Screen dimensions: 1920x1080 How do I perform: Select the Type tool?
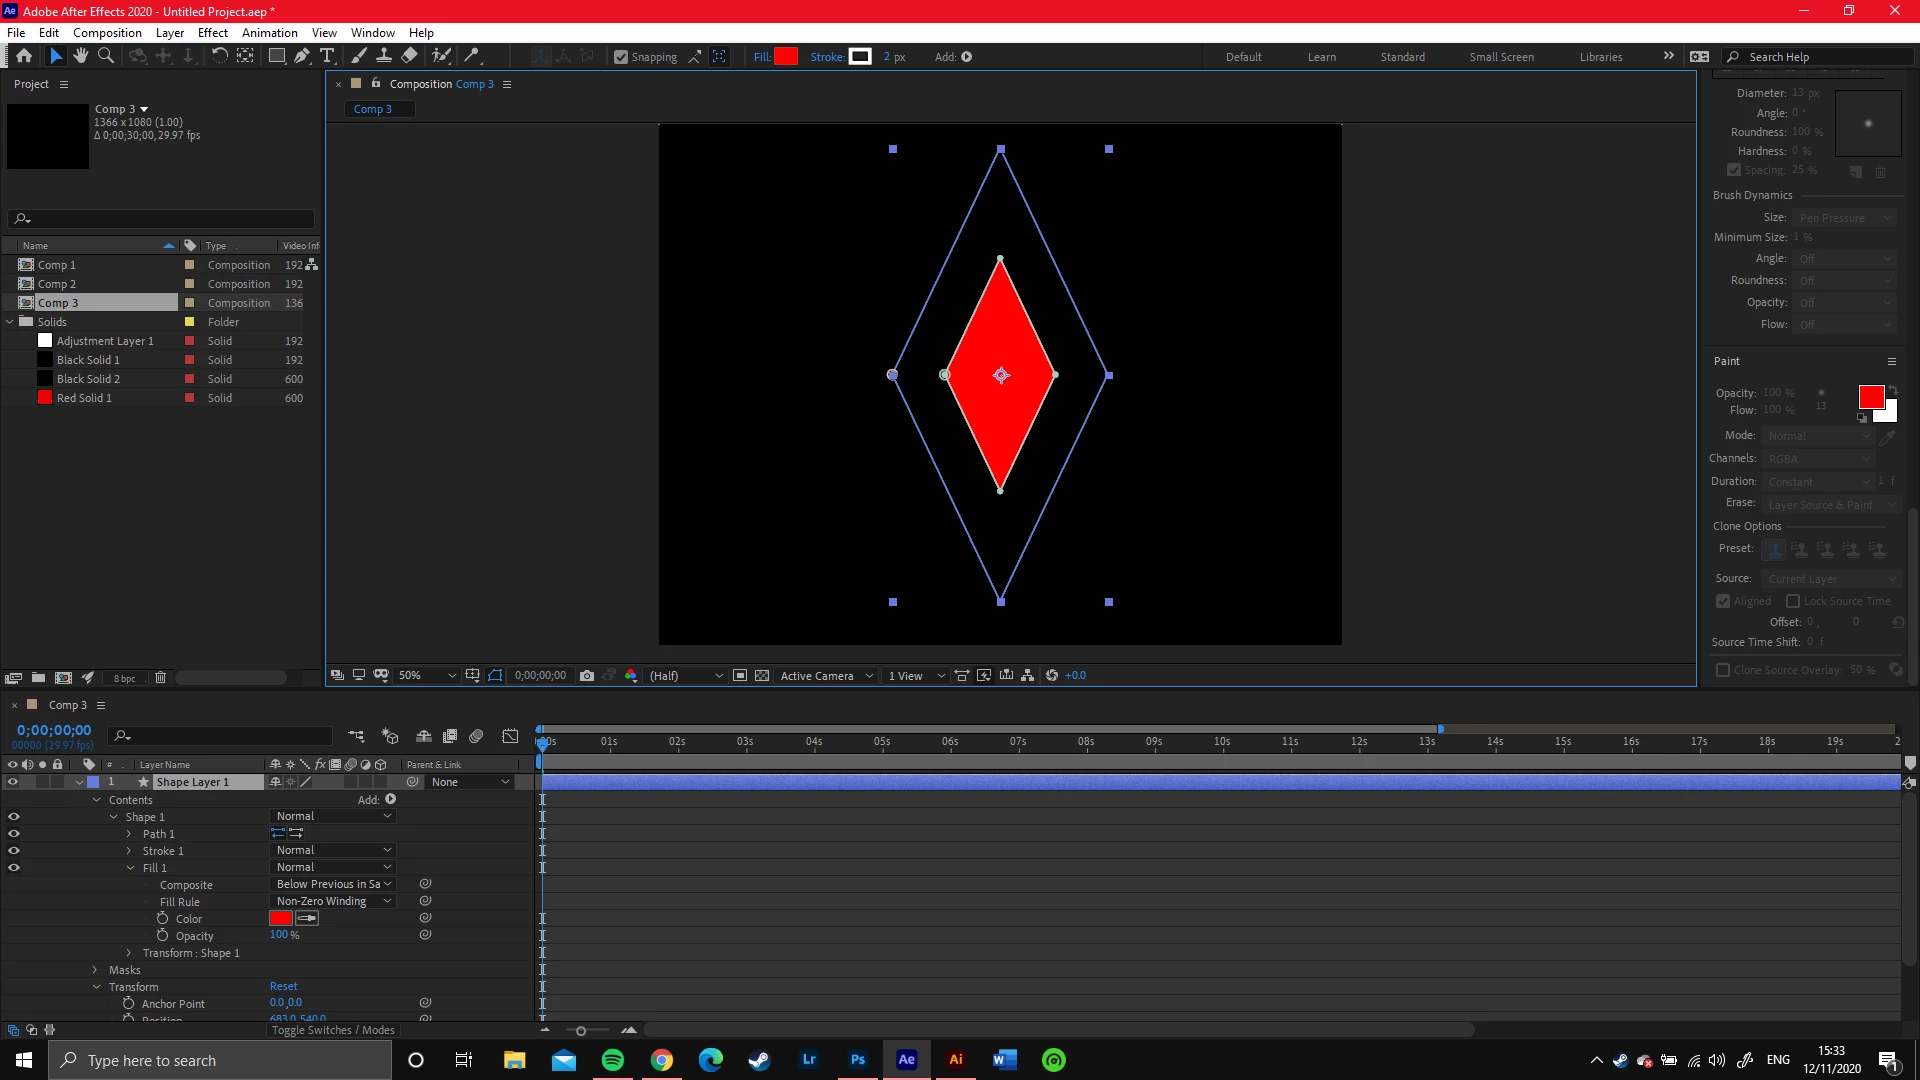coord(327,56)
